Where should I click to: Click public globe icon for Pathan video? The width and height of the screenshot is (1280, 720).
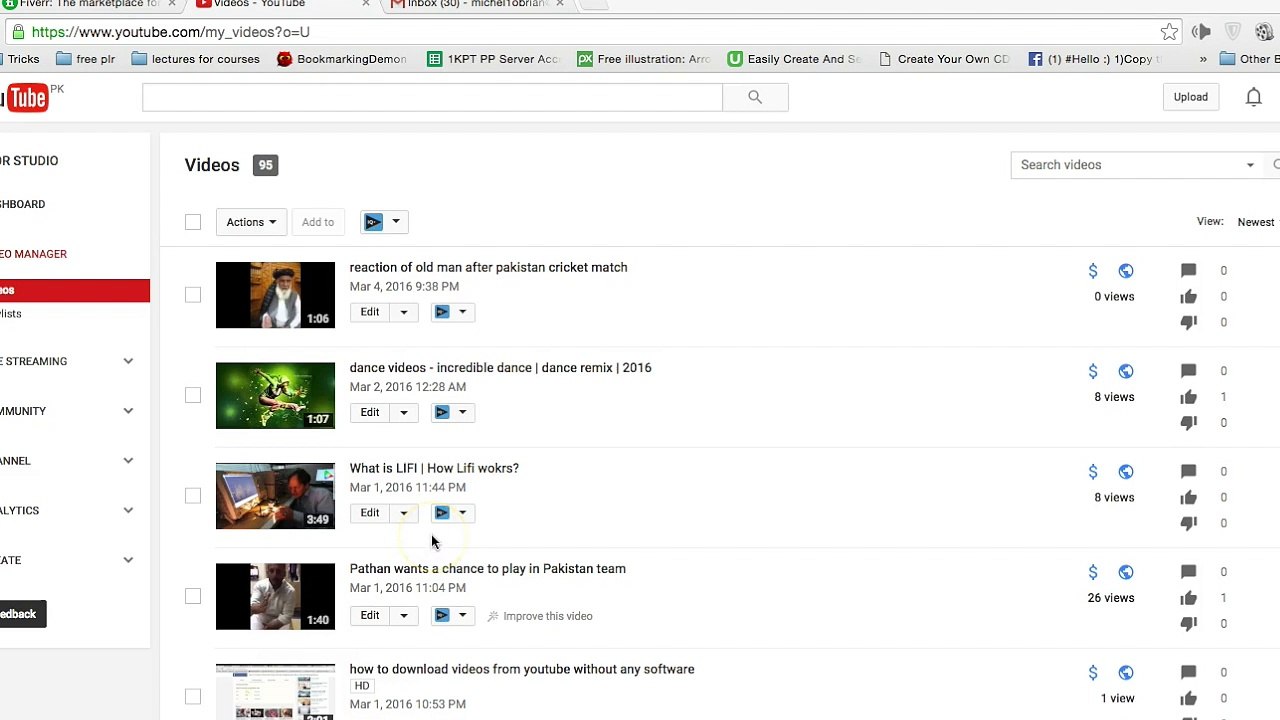(x=1126, y=572)
